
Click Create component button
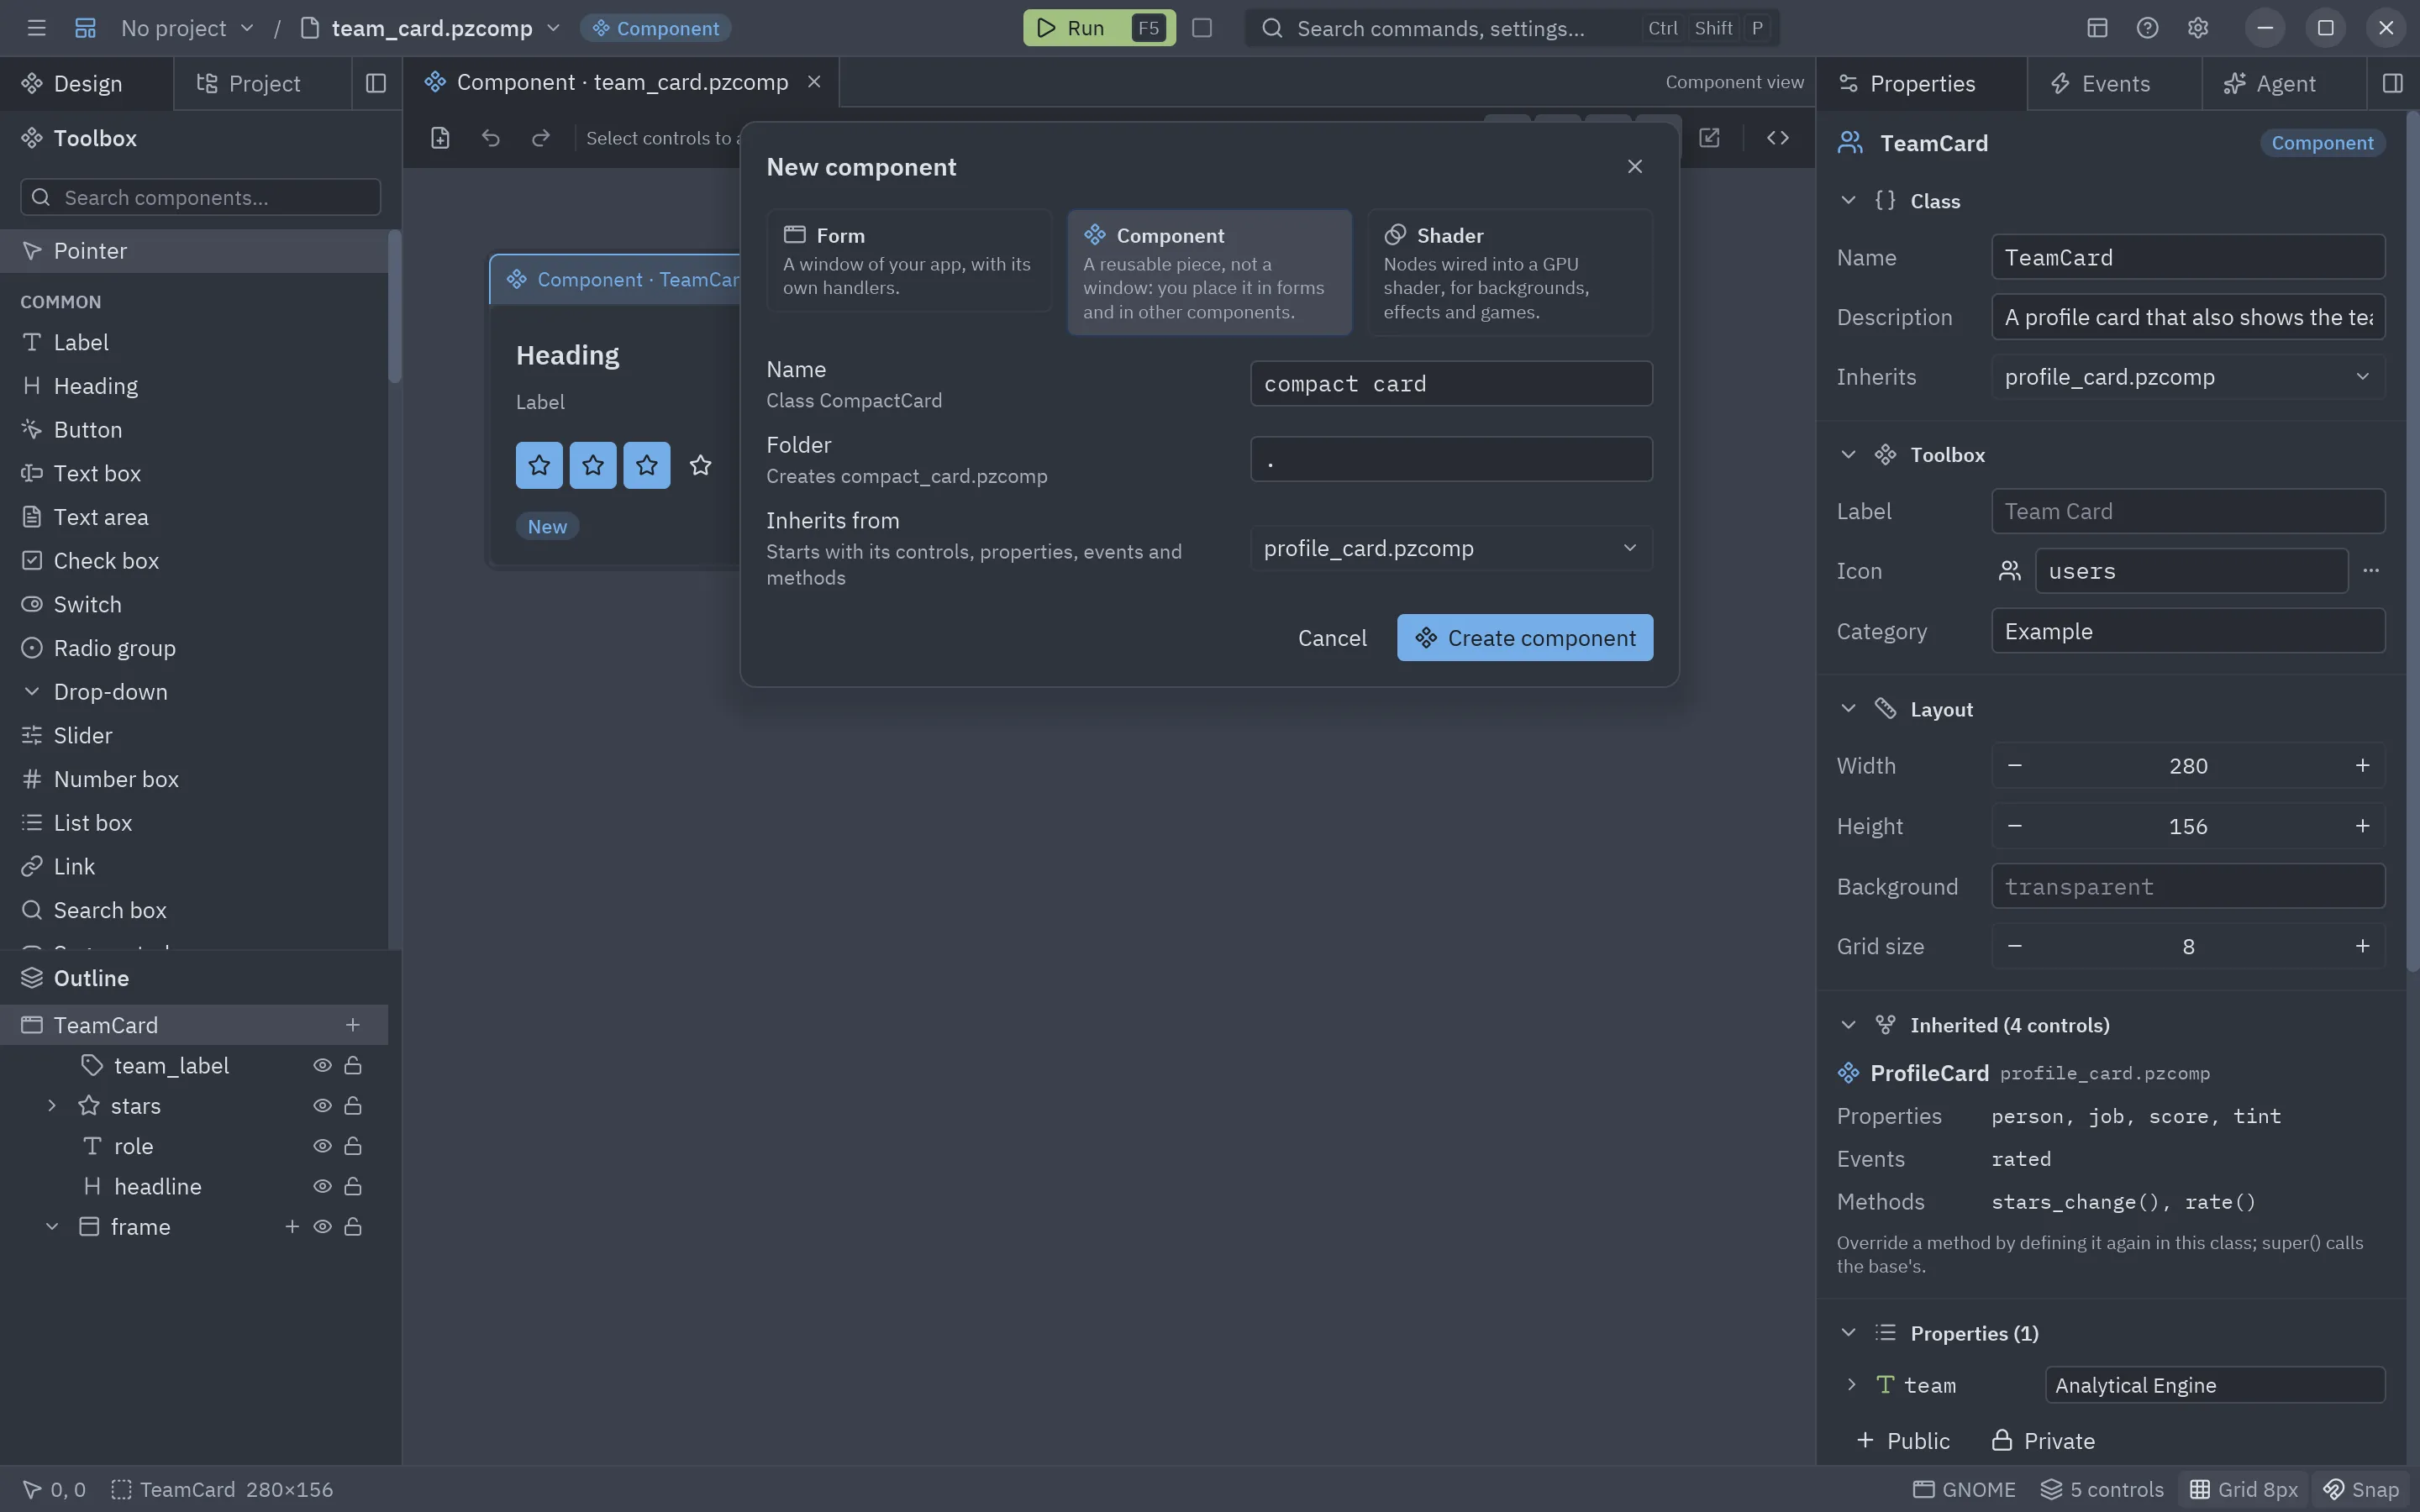(x=1525, y=638)
